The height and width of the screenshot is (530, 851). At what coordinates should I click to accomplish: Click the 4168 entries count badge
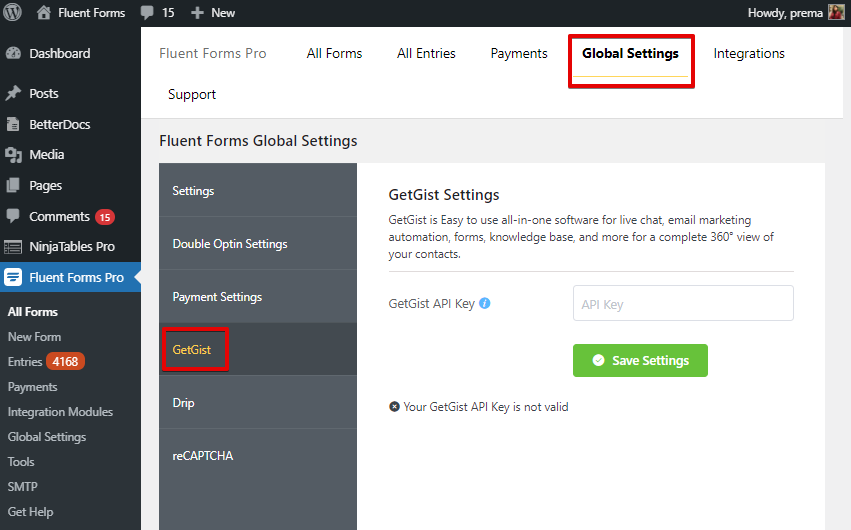(65, 361)
